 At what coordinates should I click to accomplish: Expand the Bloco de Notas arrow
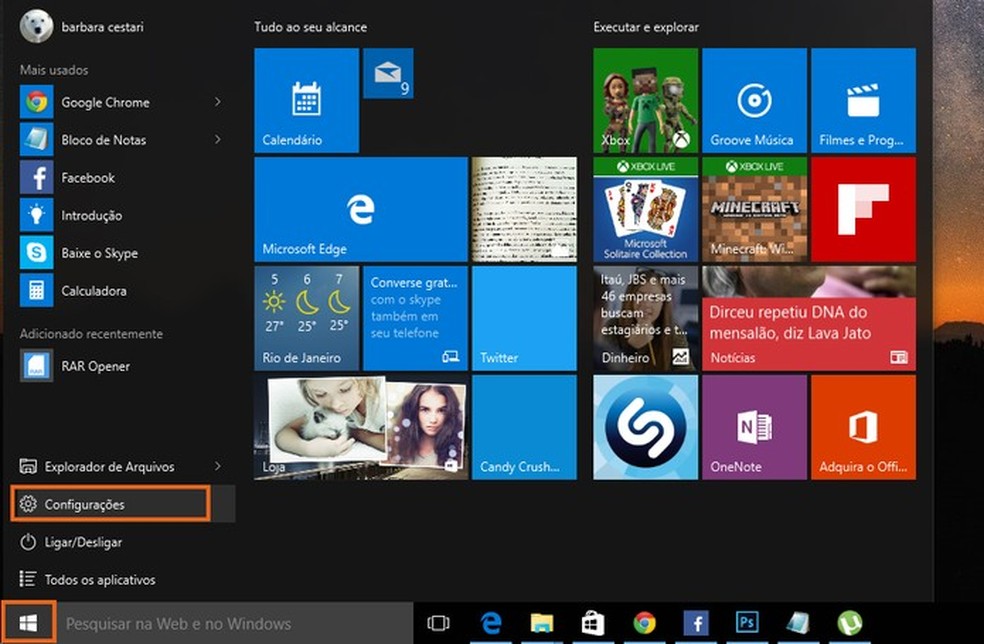[x=218, y=140]
